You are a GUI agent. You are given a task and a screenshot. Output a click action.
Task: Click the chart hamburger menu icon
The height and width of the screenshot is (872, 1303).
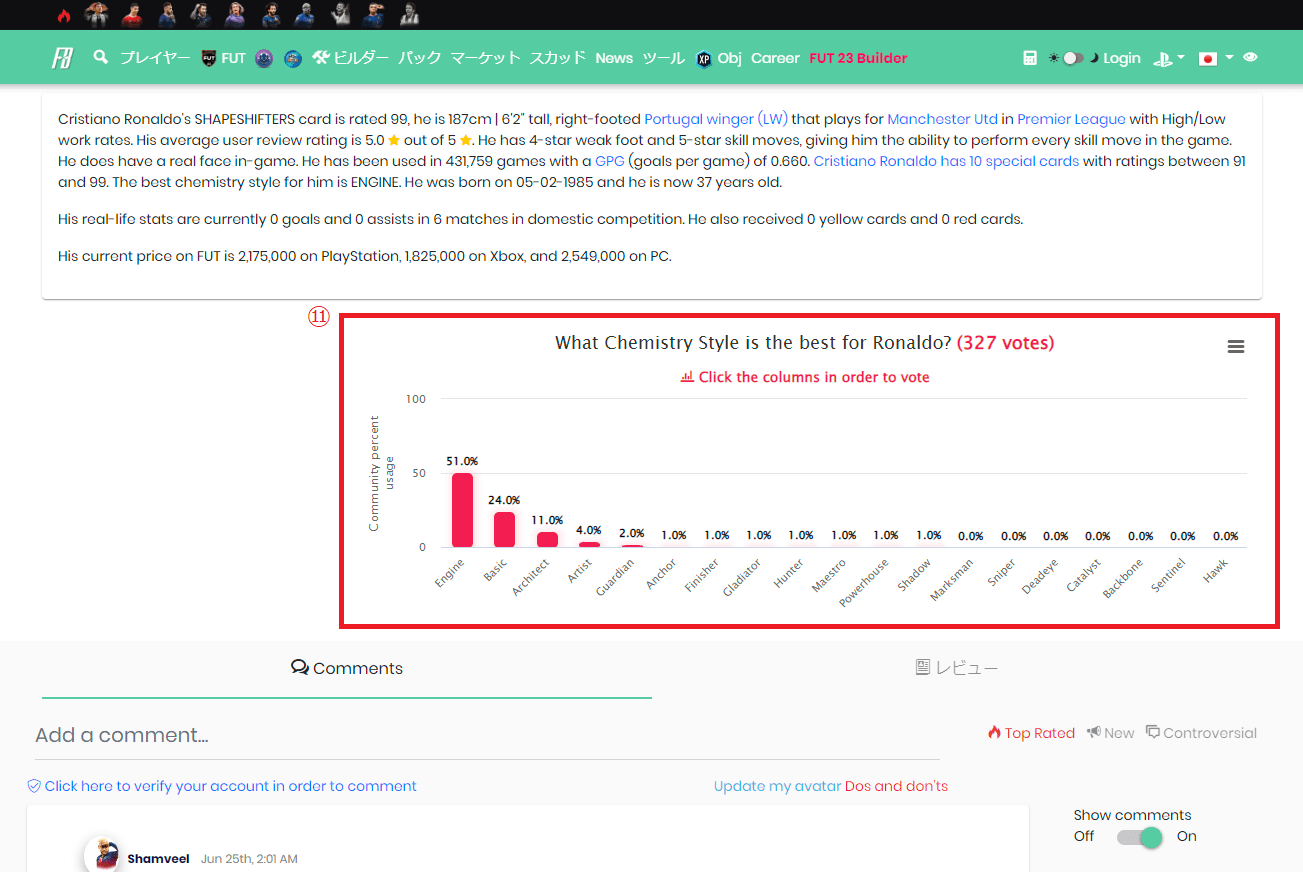[x=1236, y=346]
